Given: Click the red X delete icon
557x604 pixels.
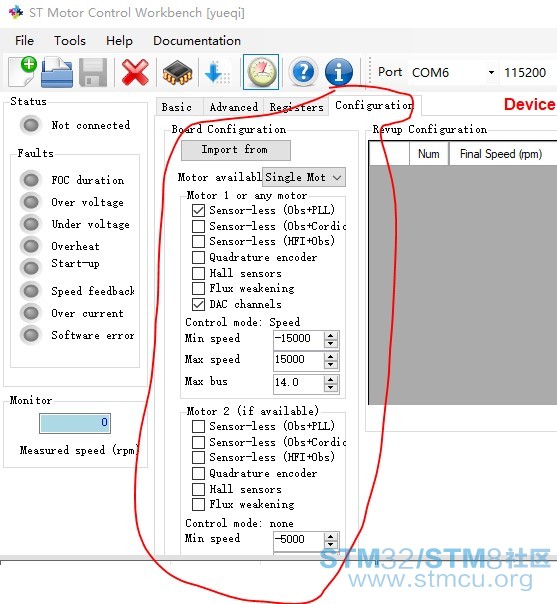Looking at the screenshot, I should pyautogui.click(x=135, y=72).
